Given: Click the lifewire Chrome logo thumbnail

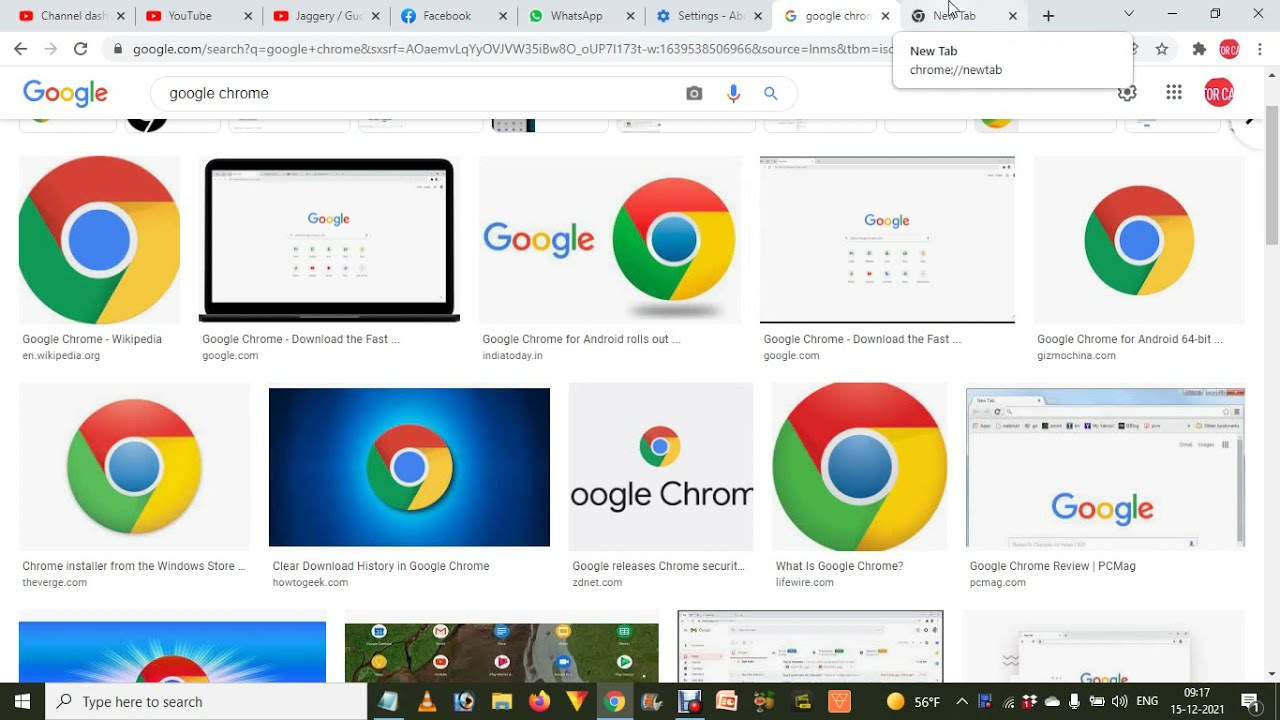Looking at the screenshot, I should 859,467.
